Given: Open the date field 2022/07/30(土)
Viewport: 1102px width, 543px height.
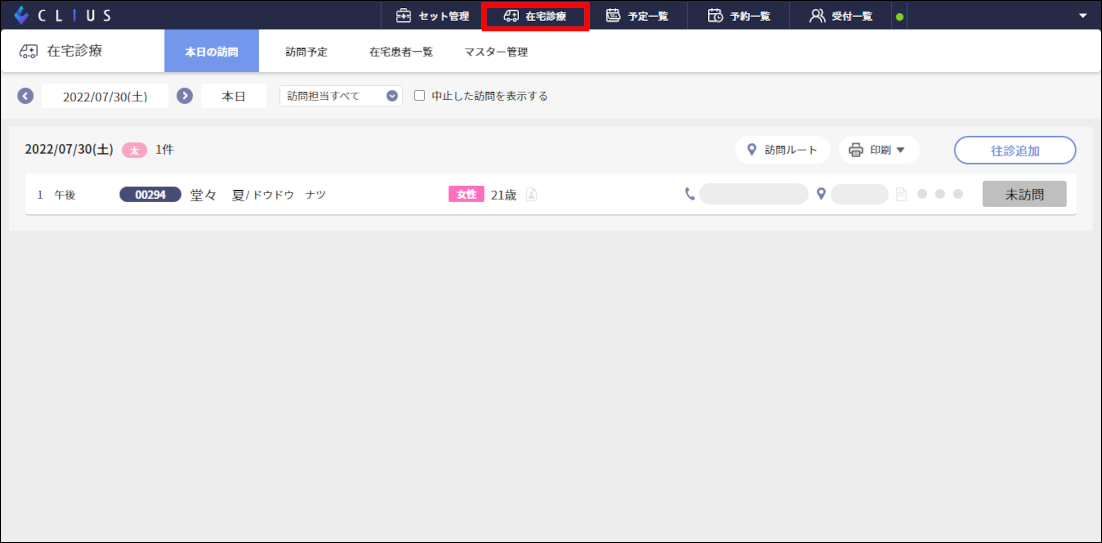Looking at the screenshot, I should coord(105,96).
